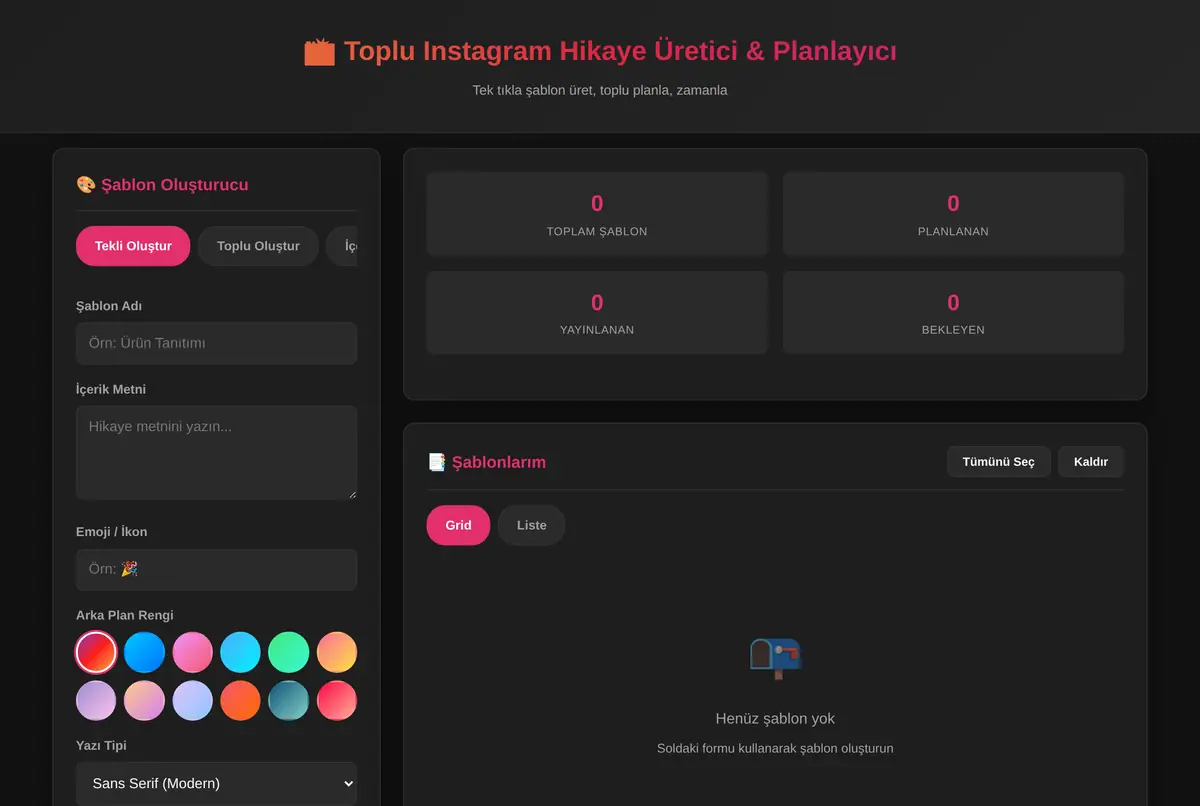Open the Toplu Oluştur tab
The height and width of the screenshot is (806, 1200).
258,246
